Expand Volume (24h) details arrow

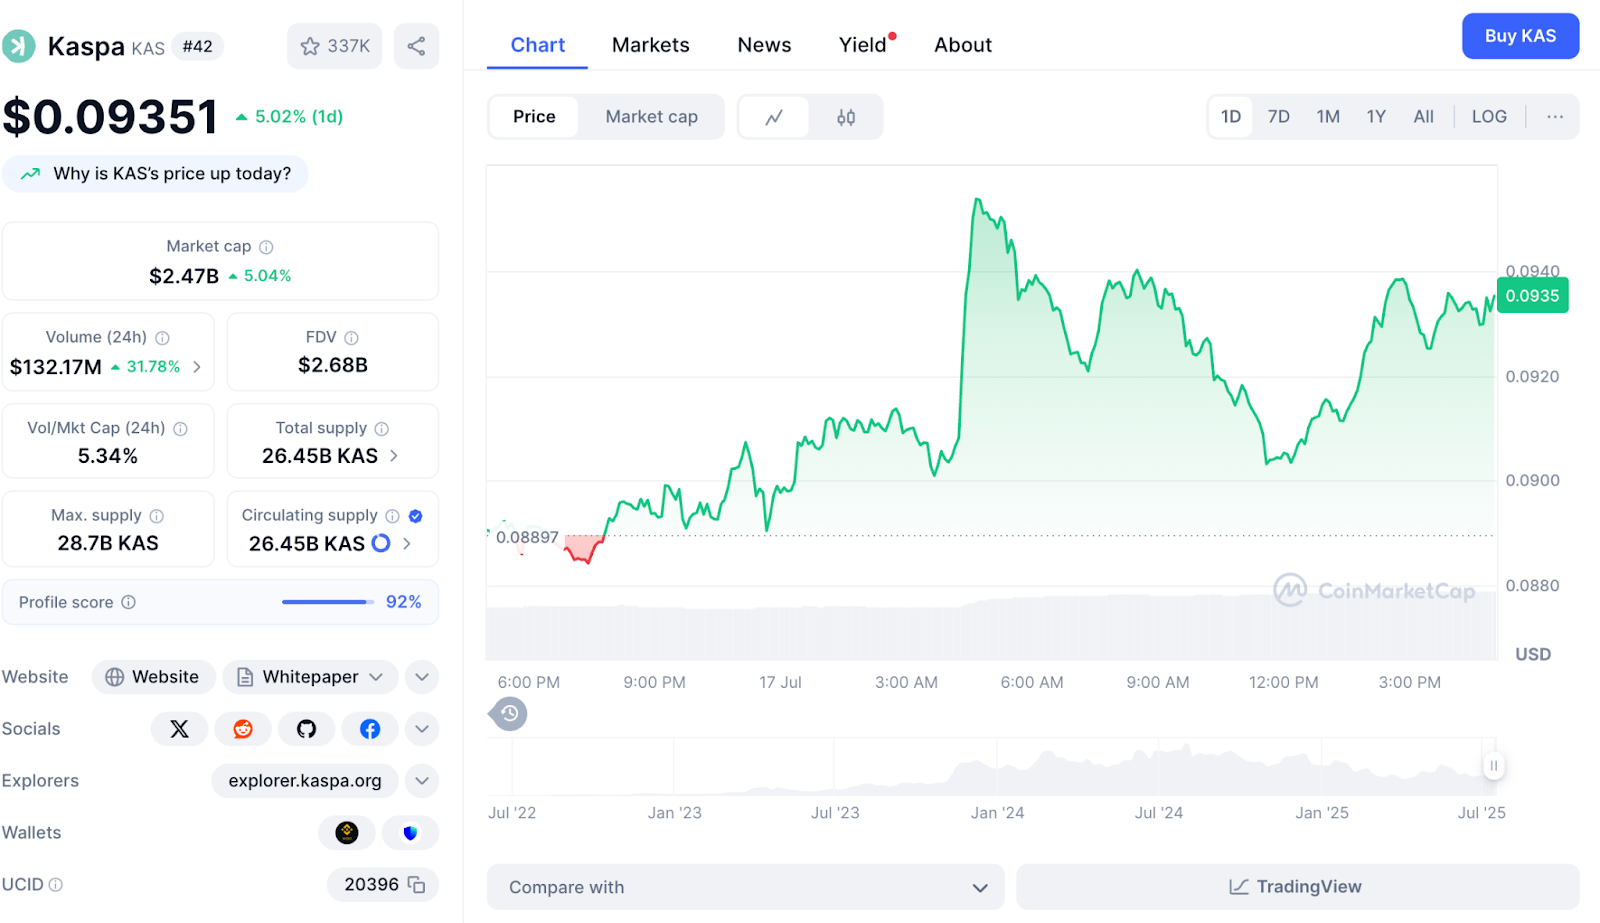coord(197,367)
